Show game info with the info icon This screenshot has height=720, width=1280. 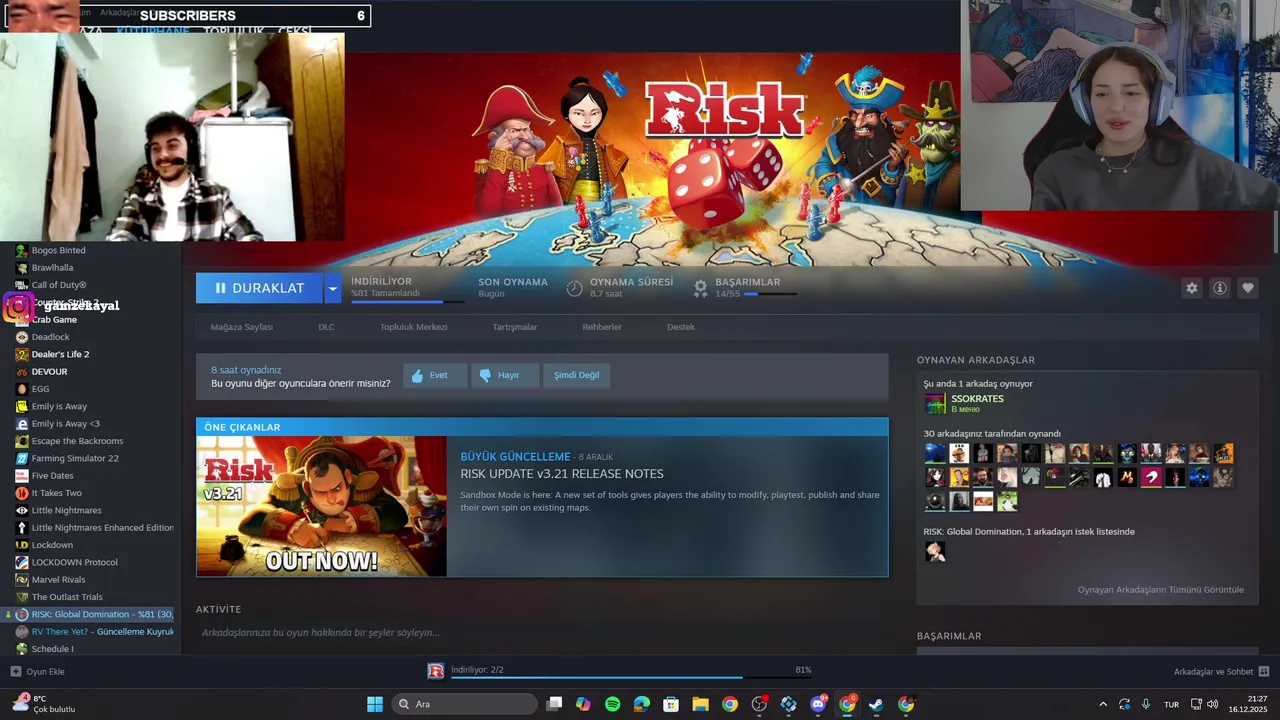[1220, 288]
